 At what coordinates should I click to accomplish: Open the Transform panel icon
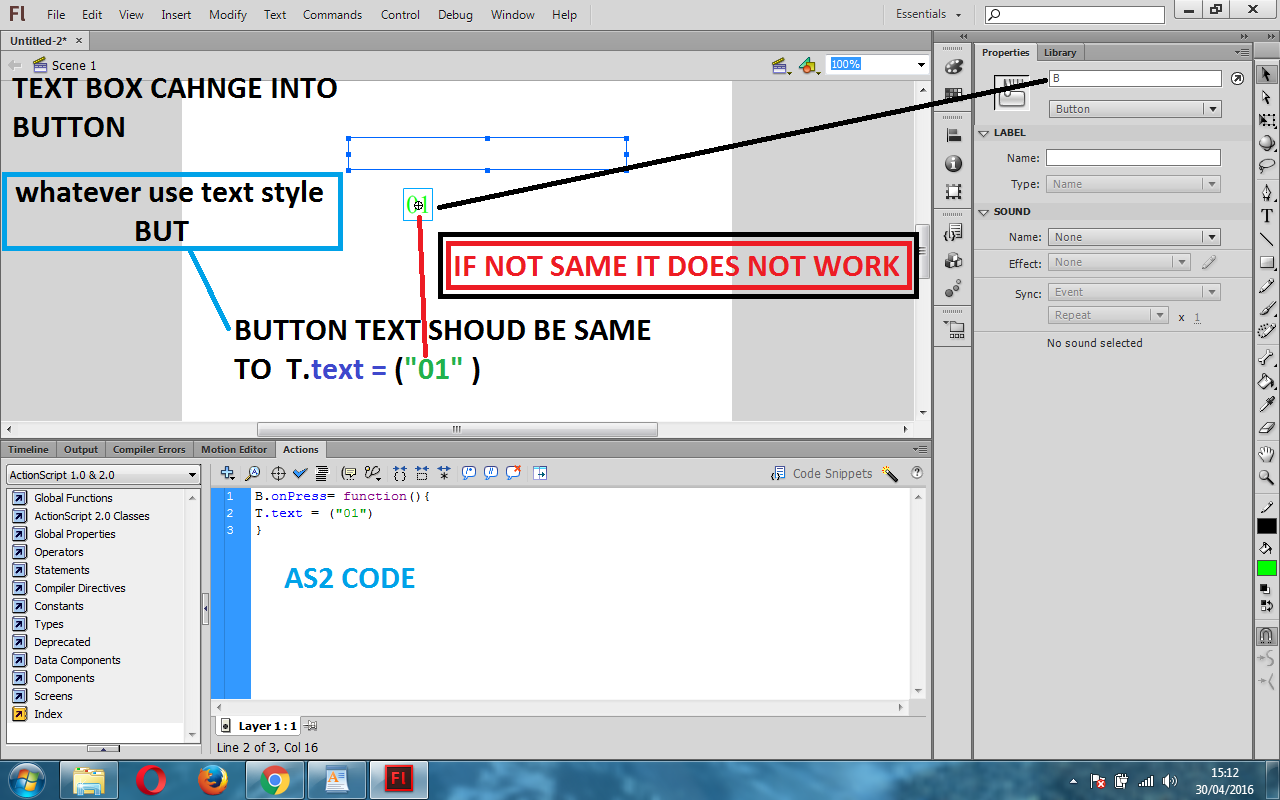click(x=953, y=192)
